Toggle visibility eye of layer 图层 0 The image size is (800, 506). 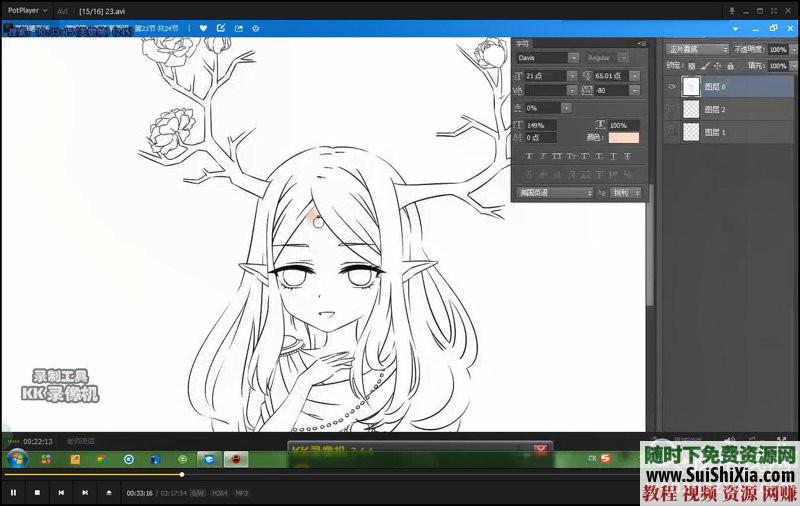[x=672, y=87]
